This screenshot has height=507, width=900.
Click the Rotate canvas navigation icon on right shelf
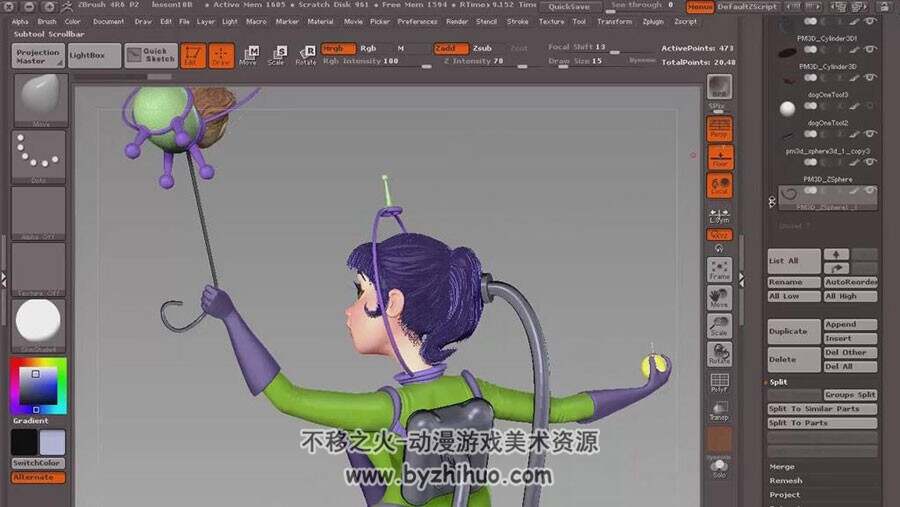719,354
